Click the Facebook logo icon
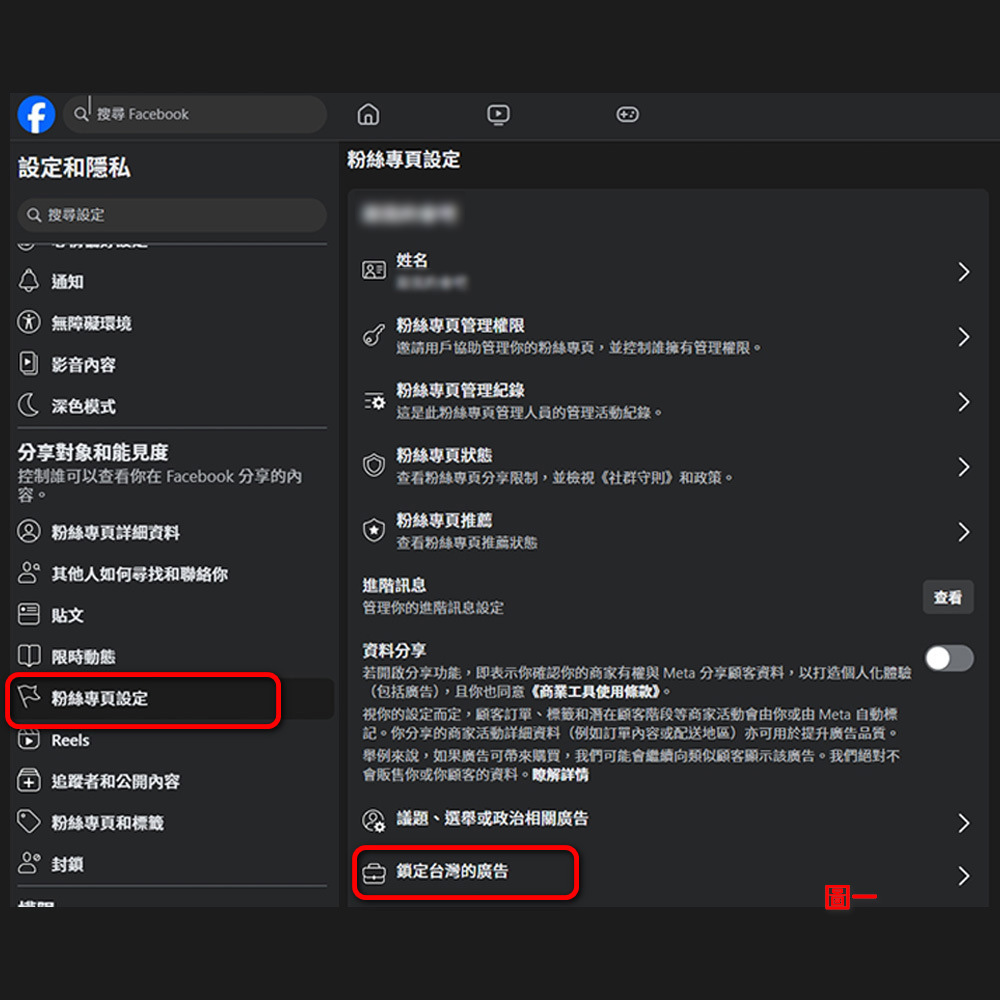Screen dimensions: 1000x1000 pos(36,115)
